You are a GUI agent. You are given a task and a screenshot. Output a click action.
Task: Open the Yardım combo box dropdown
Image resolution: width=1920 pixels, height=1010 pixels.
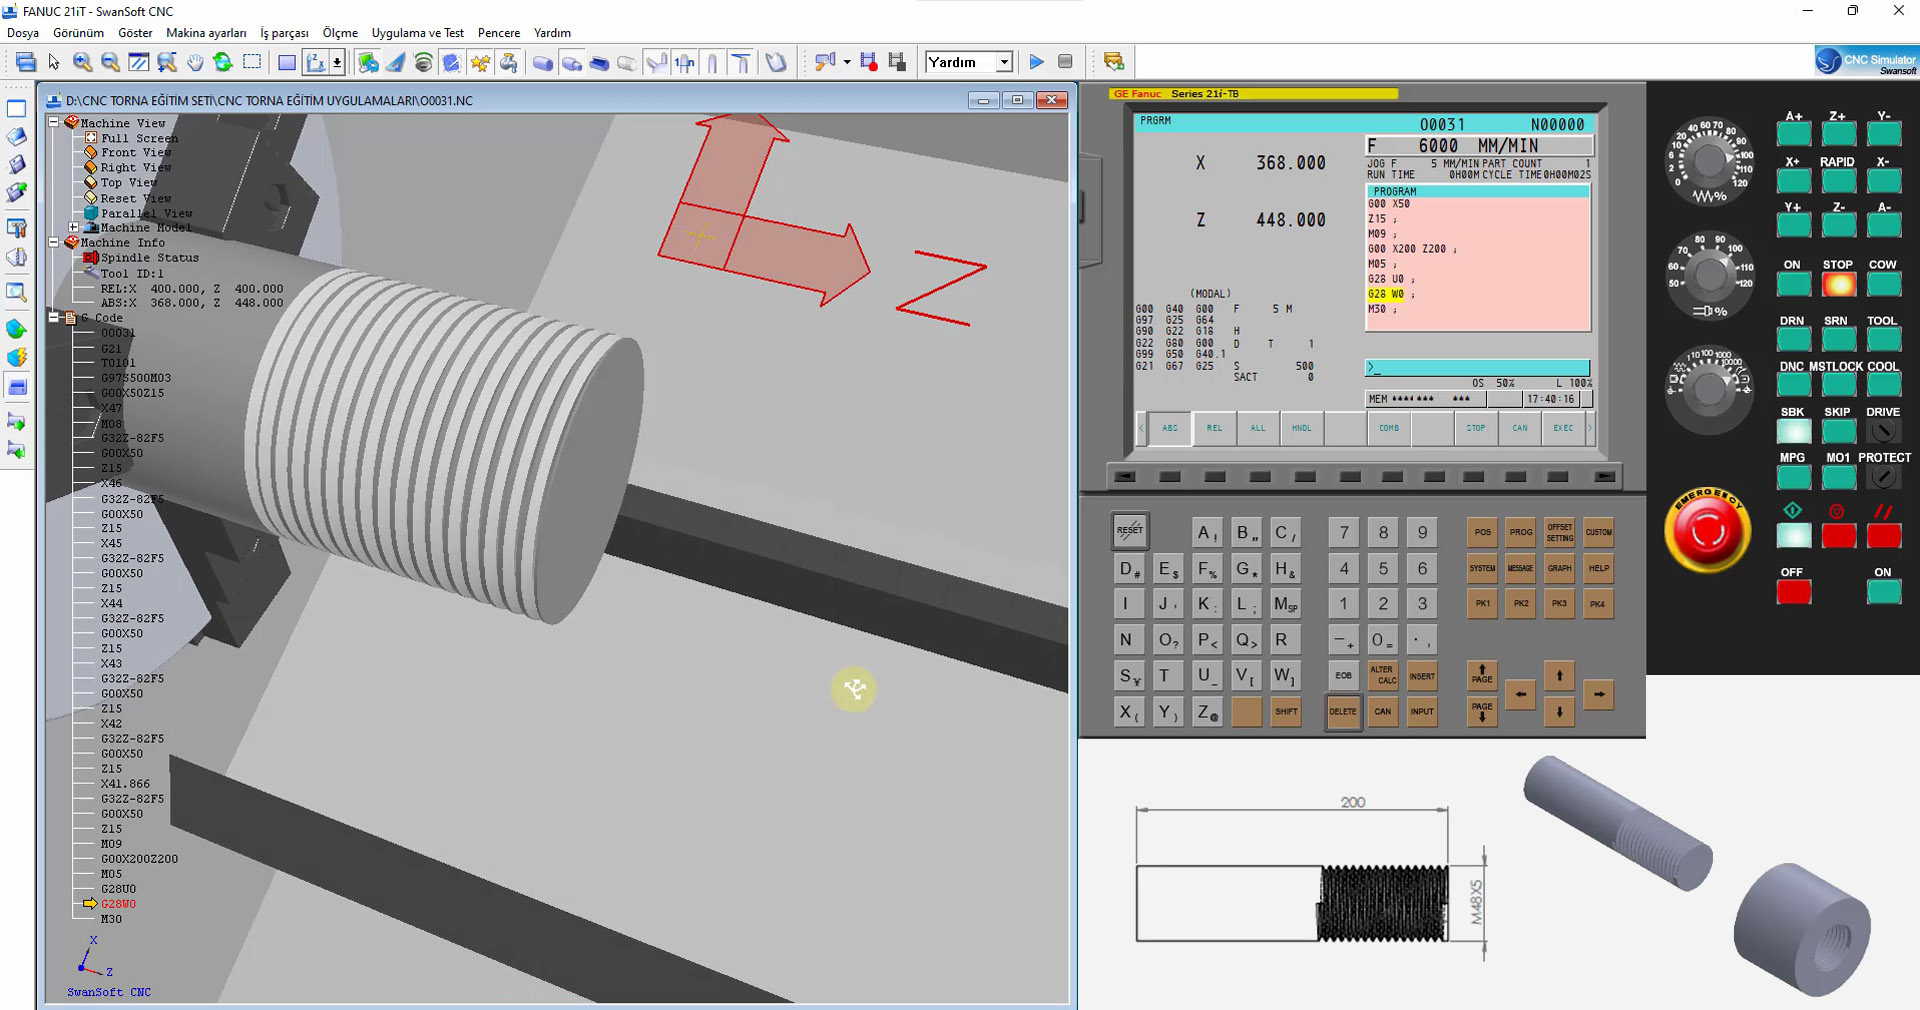[1004, 62]
